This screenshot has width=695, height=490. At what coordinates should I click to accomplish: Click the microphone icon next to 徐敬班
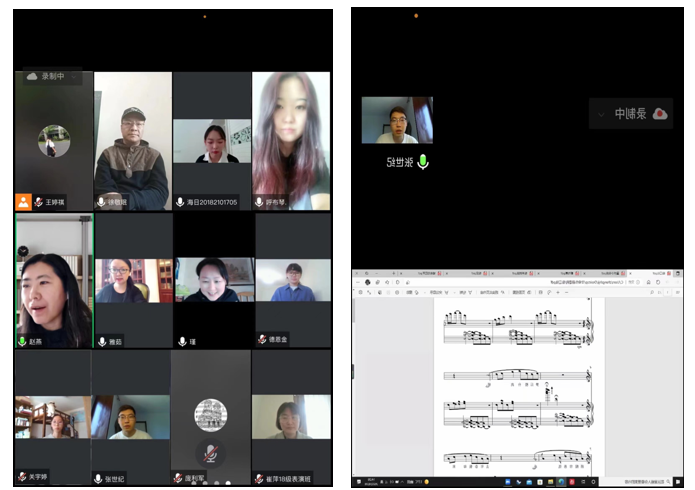click(x=101, y=201)
